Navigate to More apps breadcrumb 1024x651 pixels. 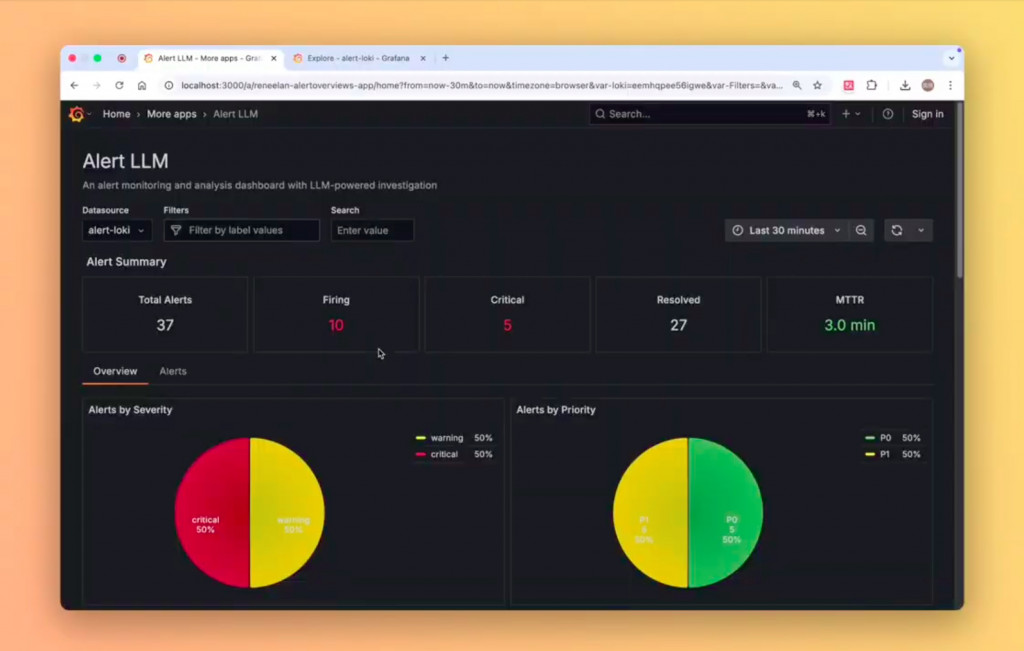click(x=171, y=114)
